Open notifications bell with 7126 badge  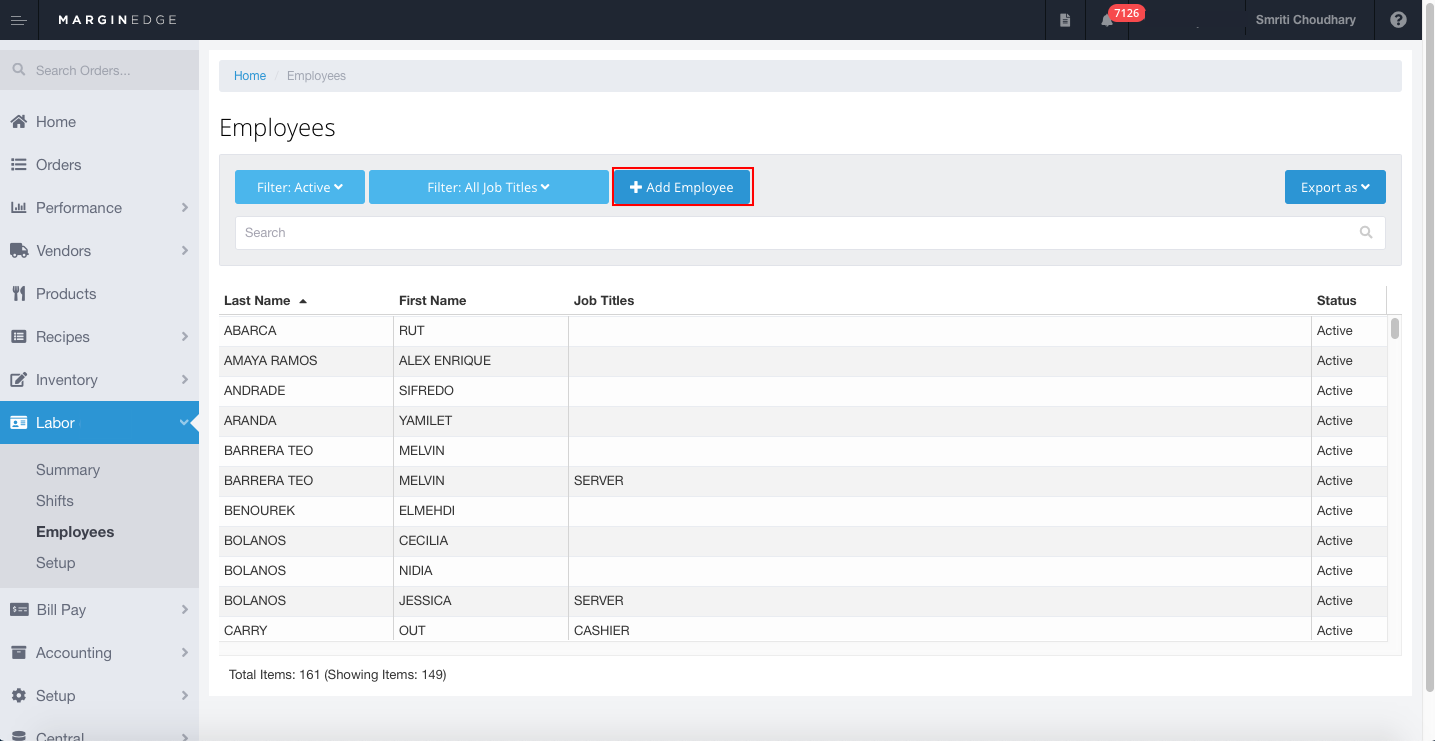(x=1107, y=20)
